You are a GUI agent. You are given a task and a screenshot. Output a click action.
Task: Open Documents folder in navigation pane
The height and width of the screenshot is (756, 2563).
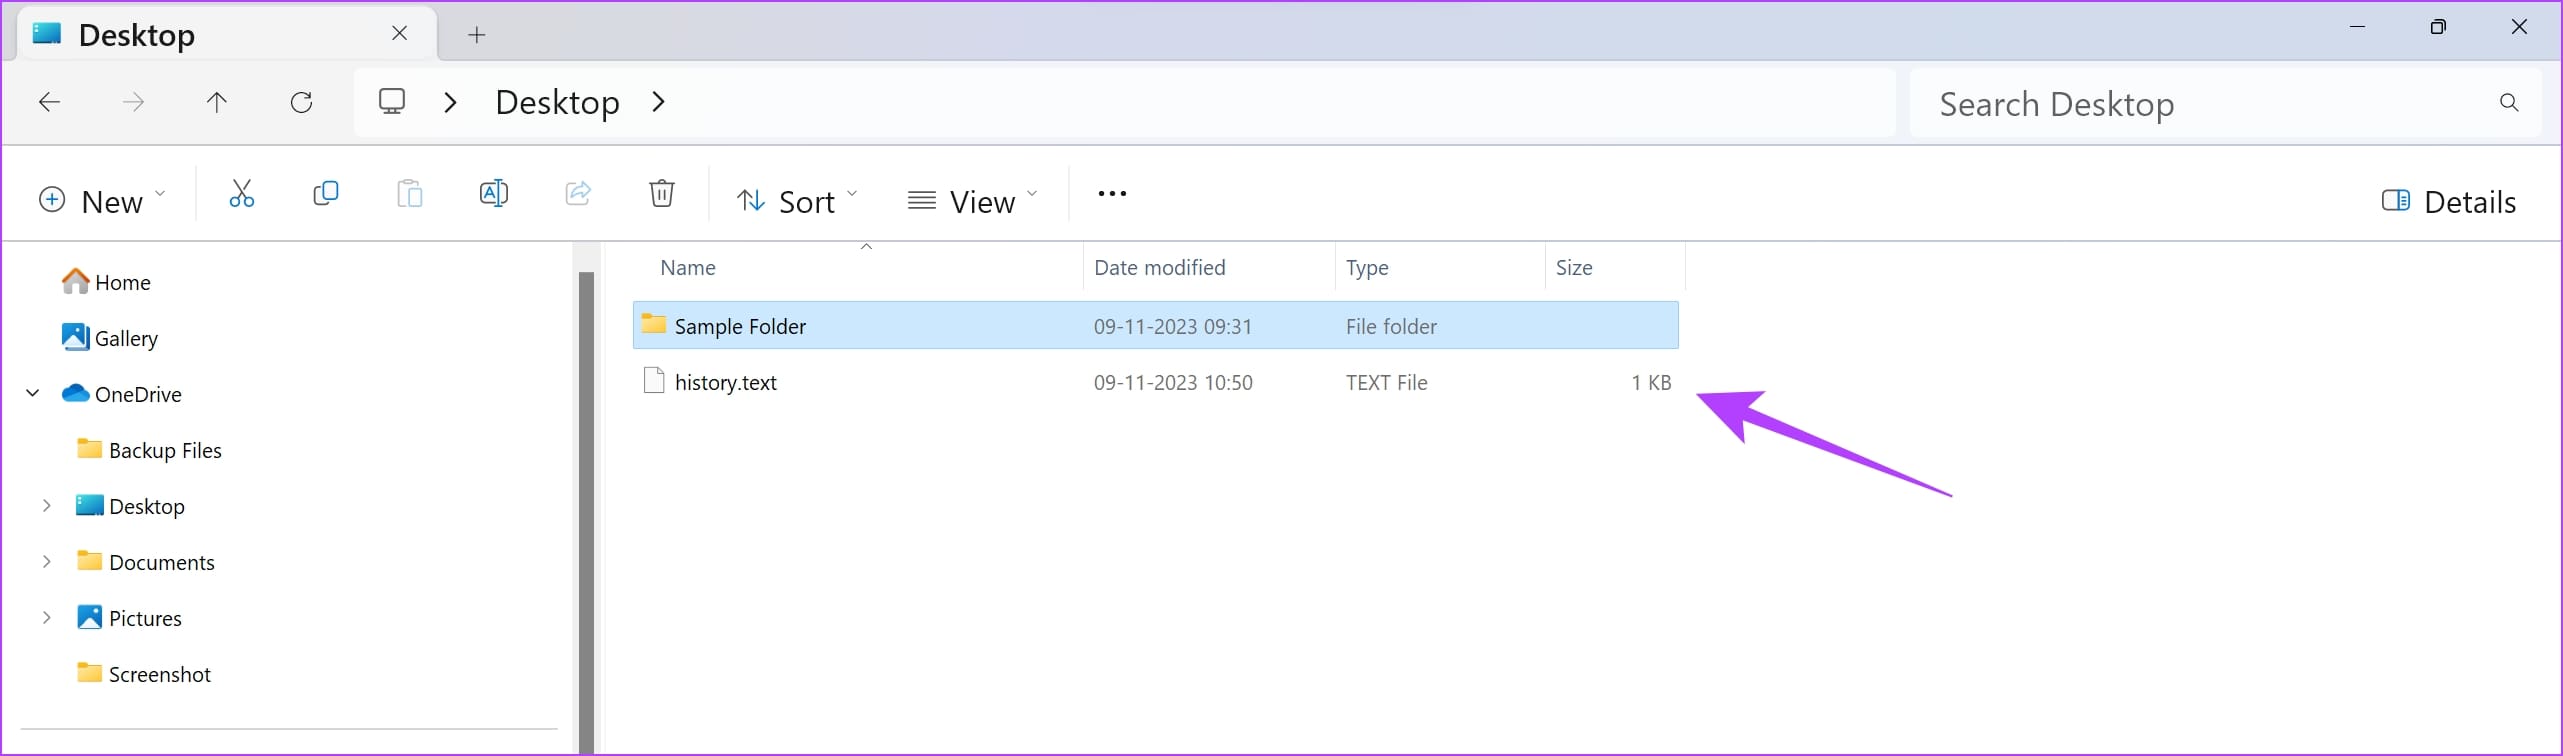tap(146, 562)
